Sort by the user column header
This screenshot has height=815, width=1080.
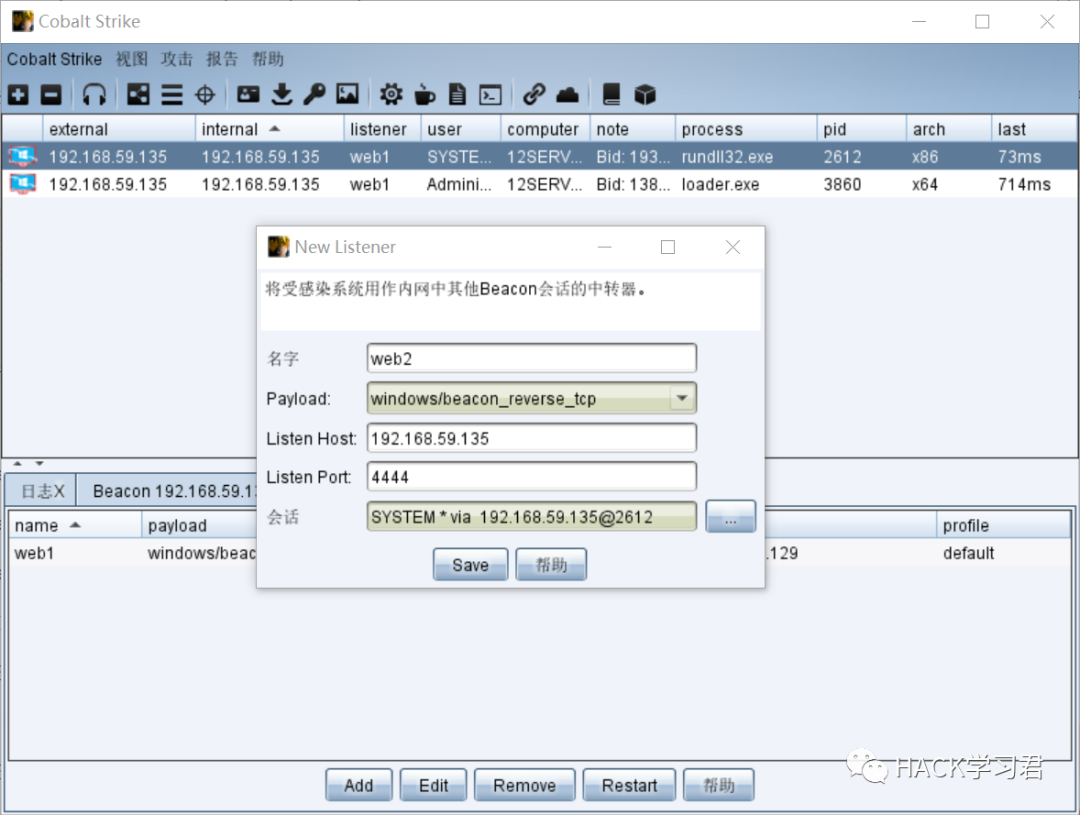461,129
